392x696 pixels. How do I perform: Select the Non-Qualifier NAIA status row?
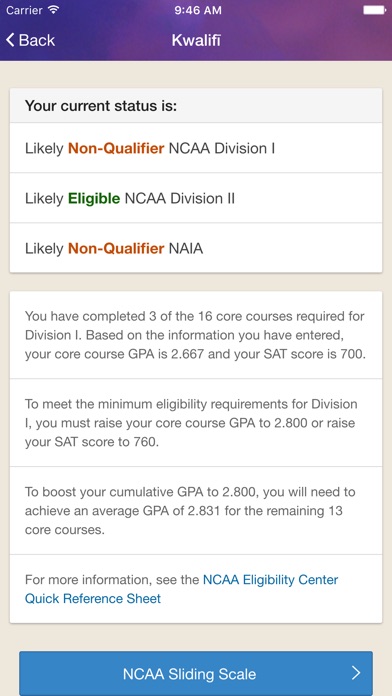[196, 248]
